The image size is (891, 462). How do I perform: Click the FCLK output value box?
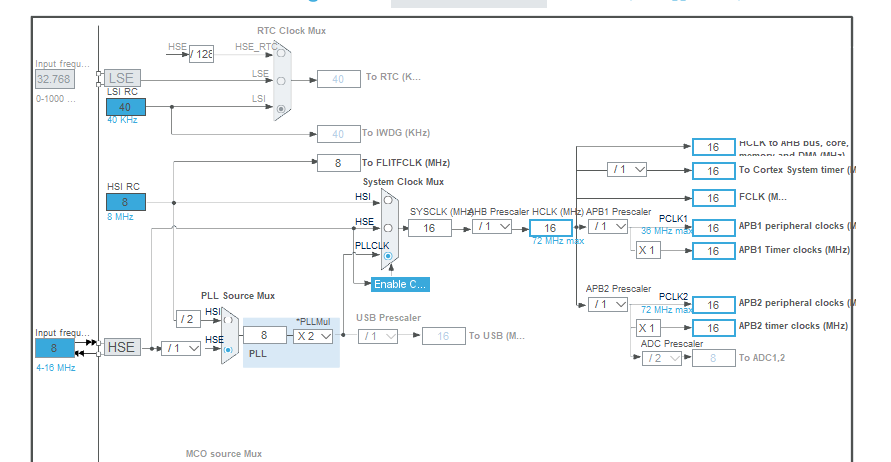(714, 198)
